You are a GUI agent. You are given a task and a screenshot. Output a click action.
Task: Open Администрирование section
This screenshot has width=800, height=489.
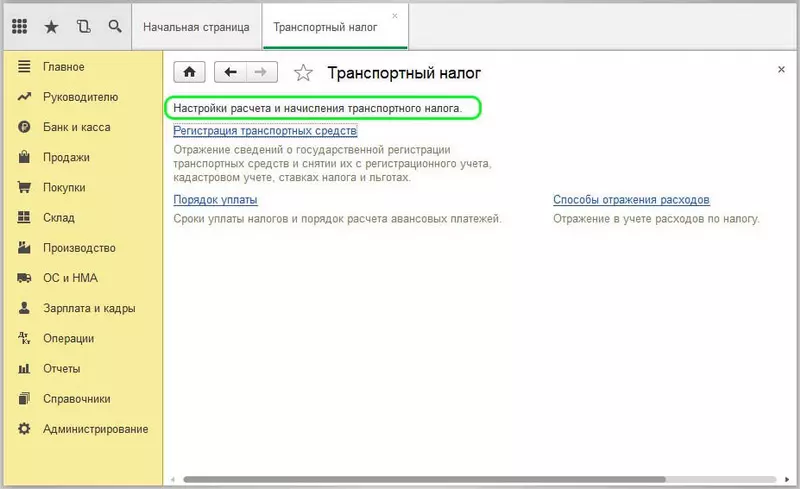[x=95, y=429]
